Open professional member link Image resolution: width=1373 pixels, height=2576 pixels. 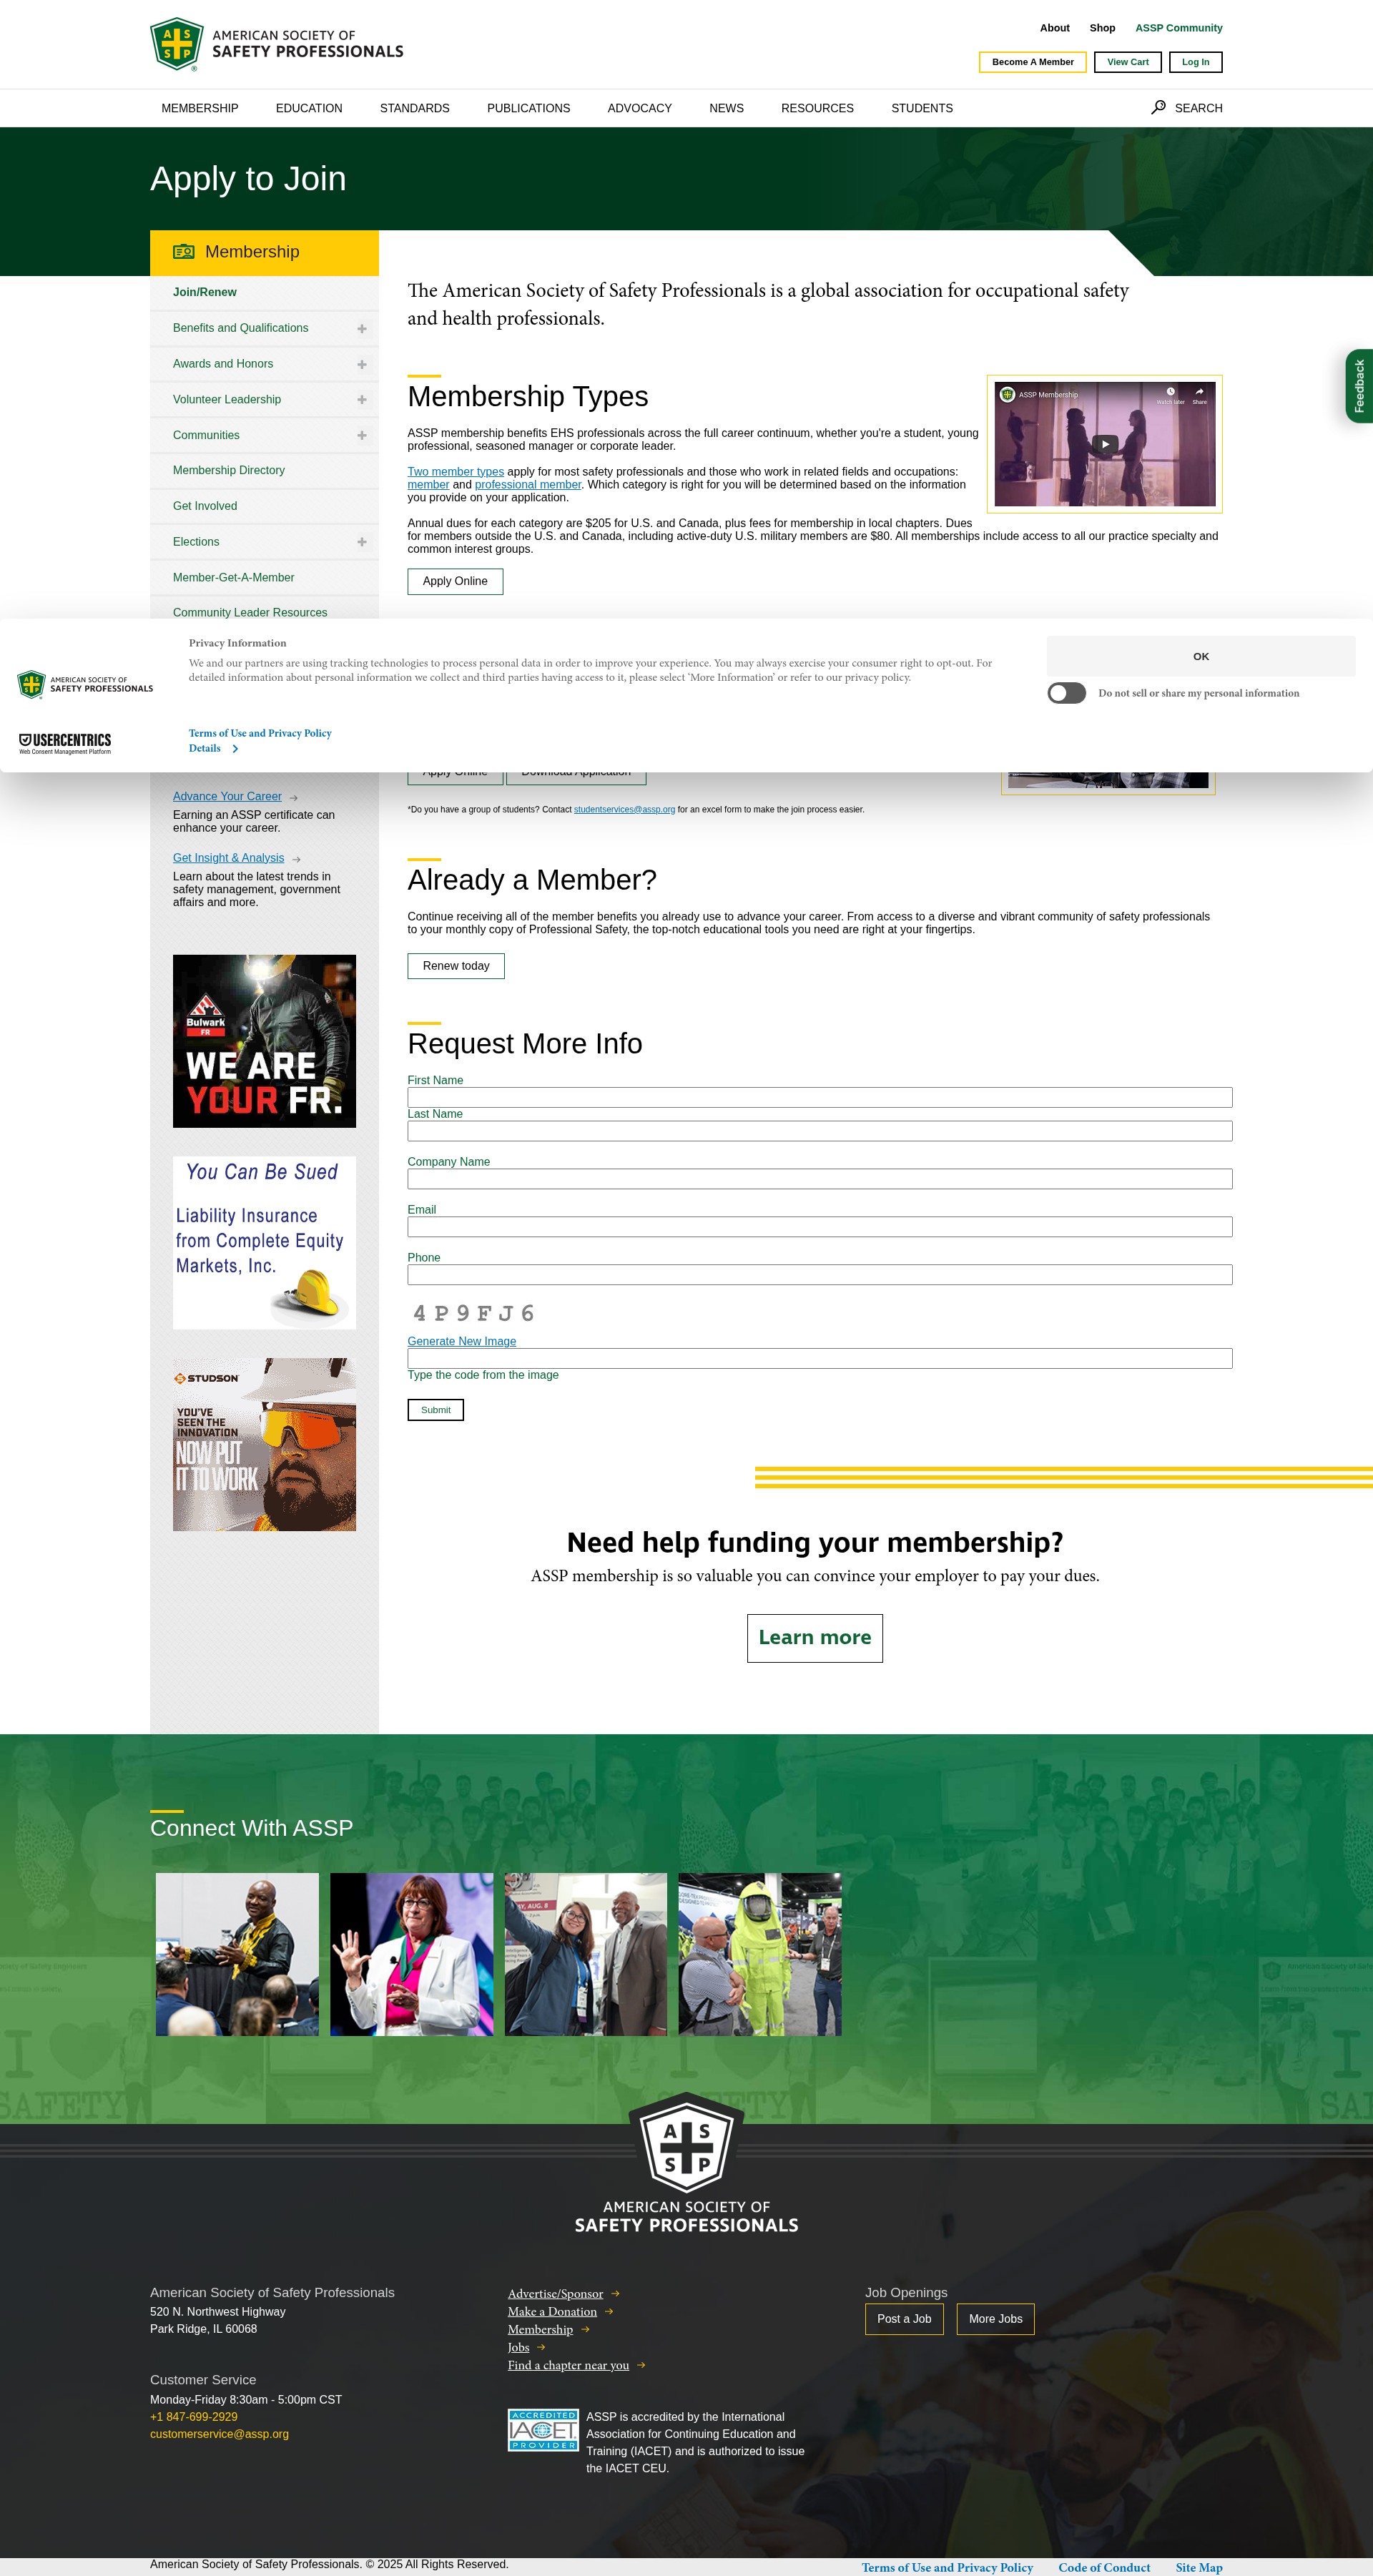(527, 485)
